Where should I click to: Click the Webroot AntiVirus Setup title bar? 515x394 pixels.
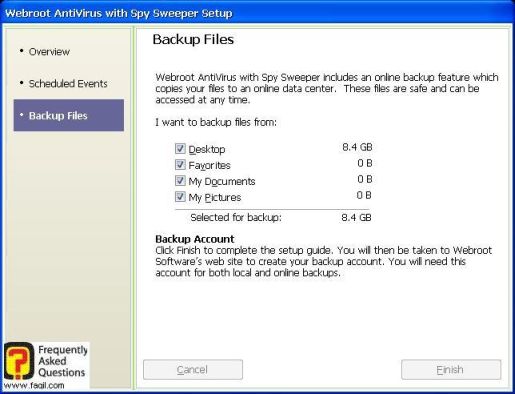[257, 13]
